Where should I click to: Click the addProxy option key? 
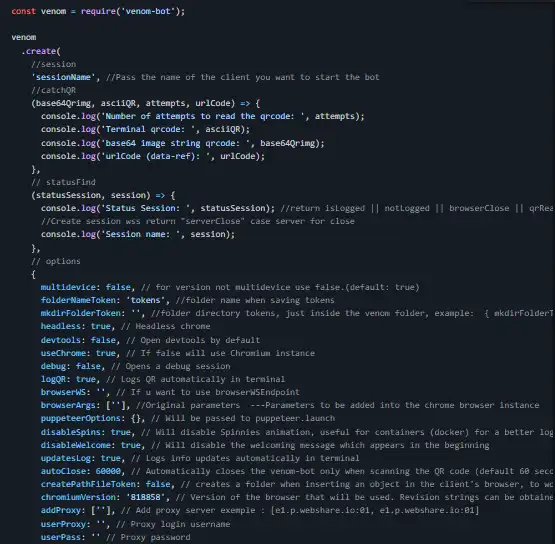coord(61,510)
